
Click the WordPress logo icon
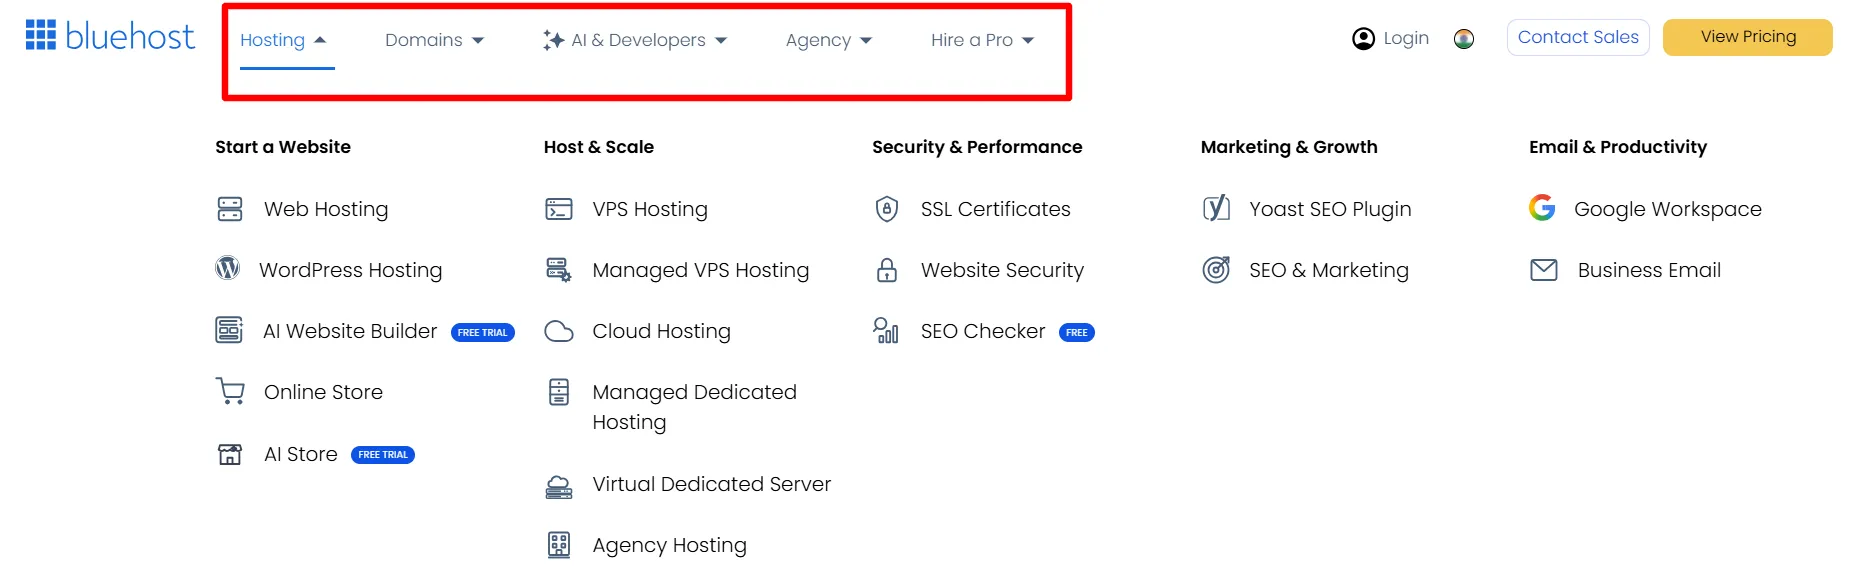[x=228, y=268]
